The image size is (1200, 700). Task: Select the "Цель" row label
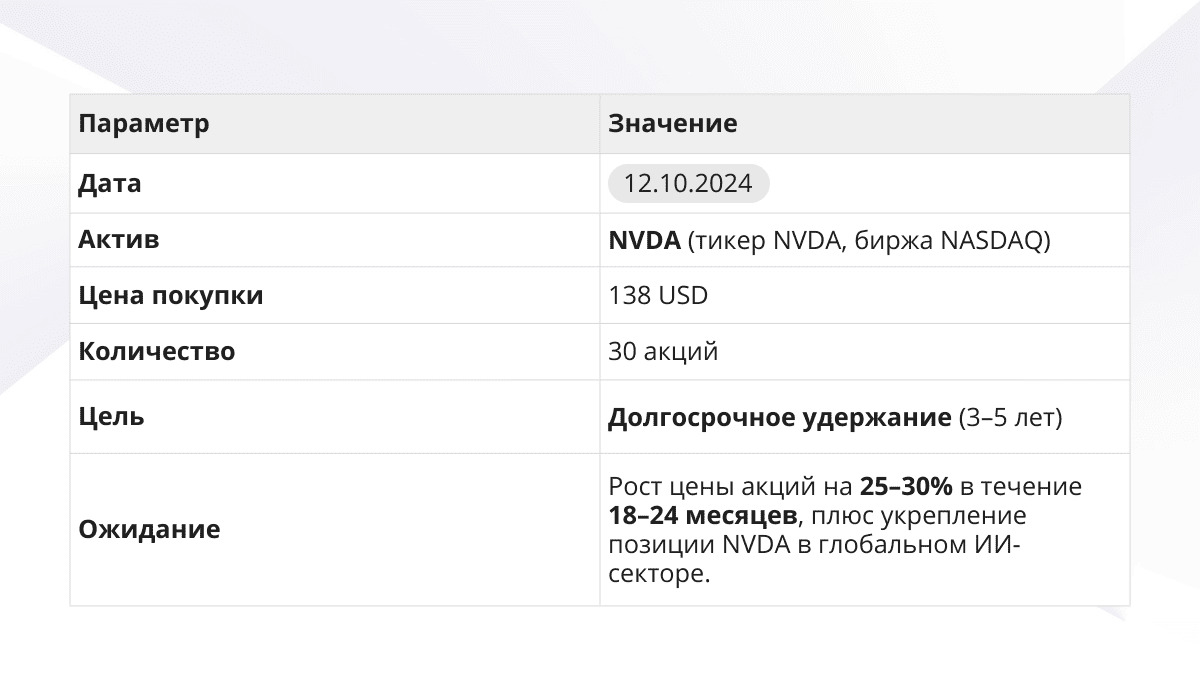tap(111, 417)
